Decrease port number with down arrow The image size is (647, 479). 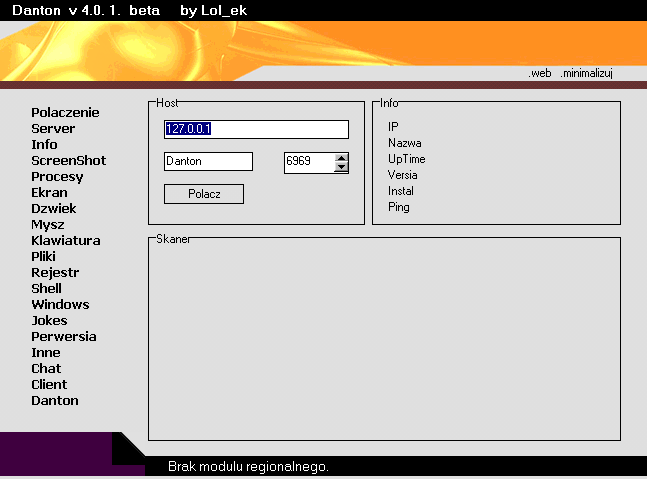pos(341,167)
